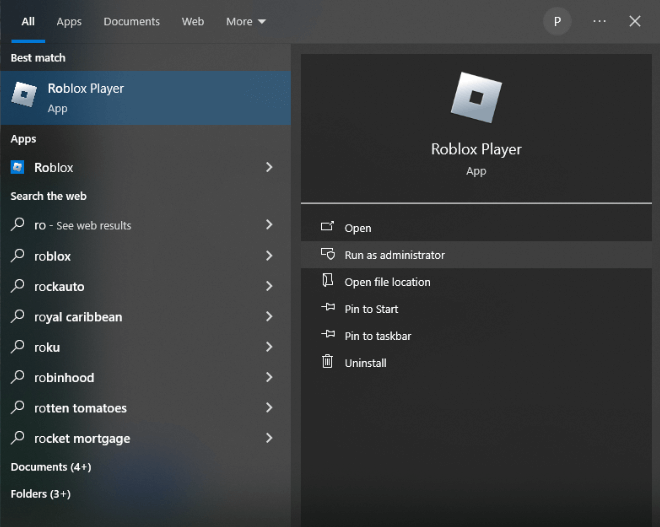Viewport: 660px width, 527px height.
Task: Select the 'roku' web suggestion
Action: tap(145, 346)
